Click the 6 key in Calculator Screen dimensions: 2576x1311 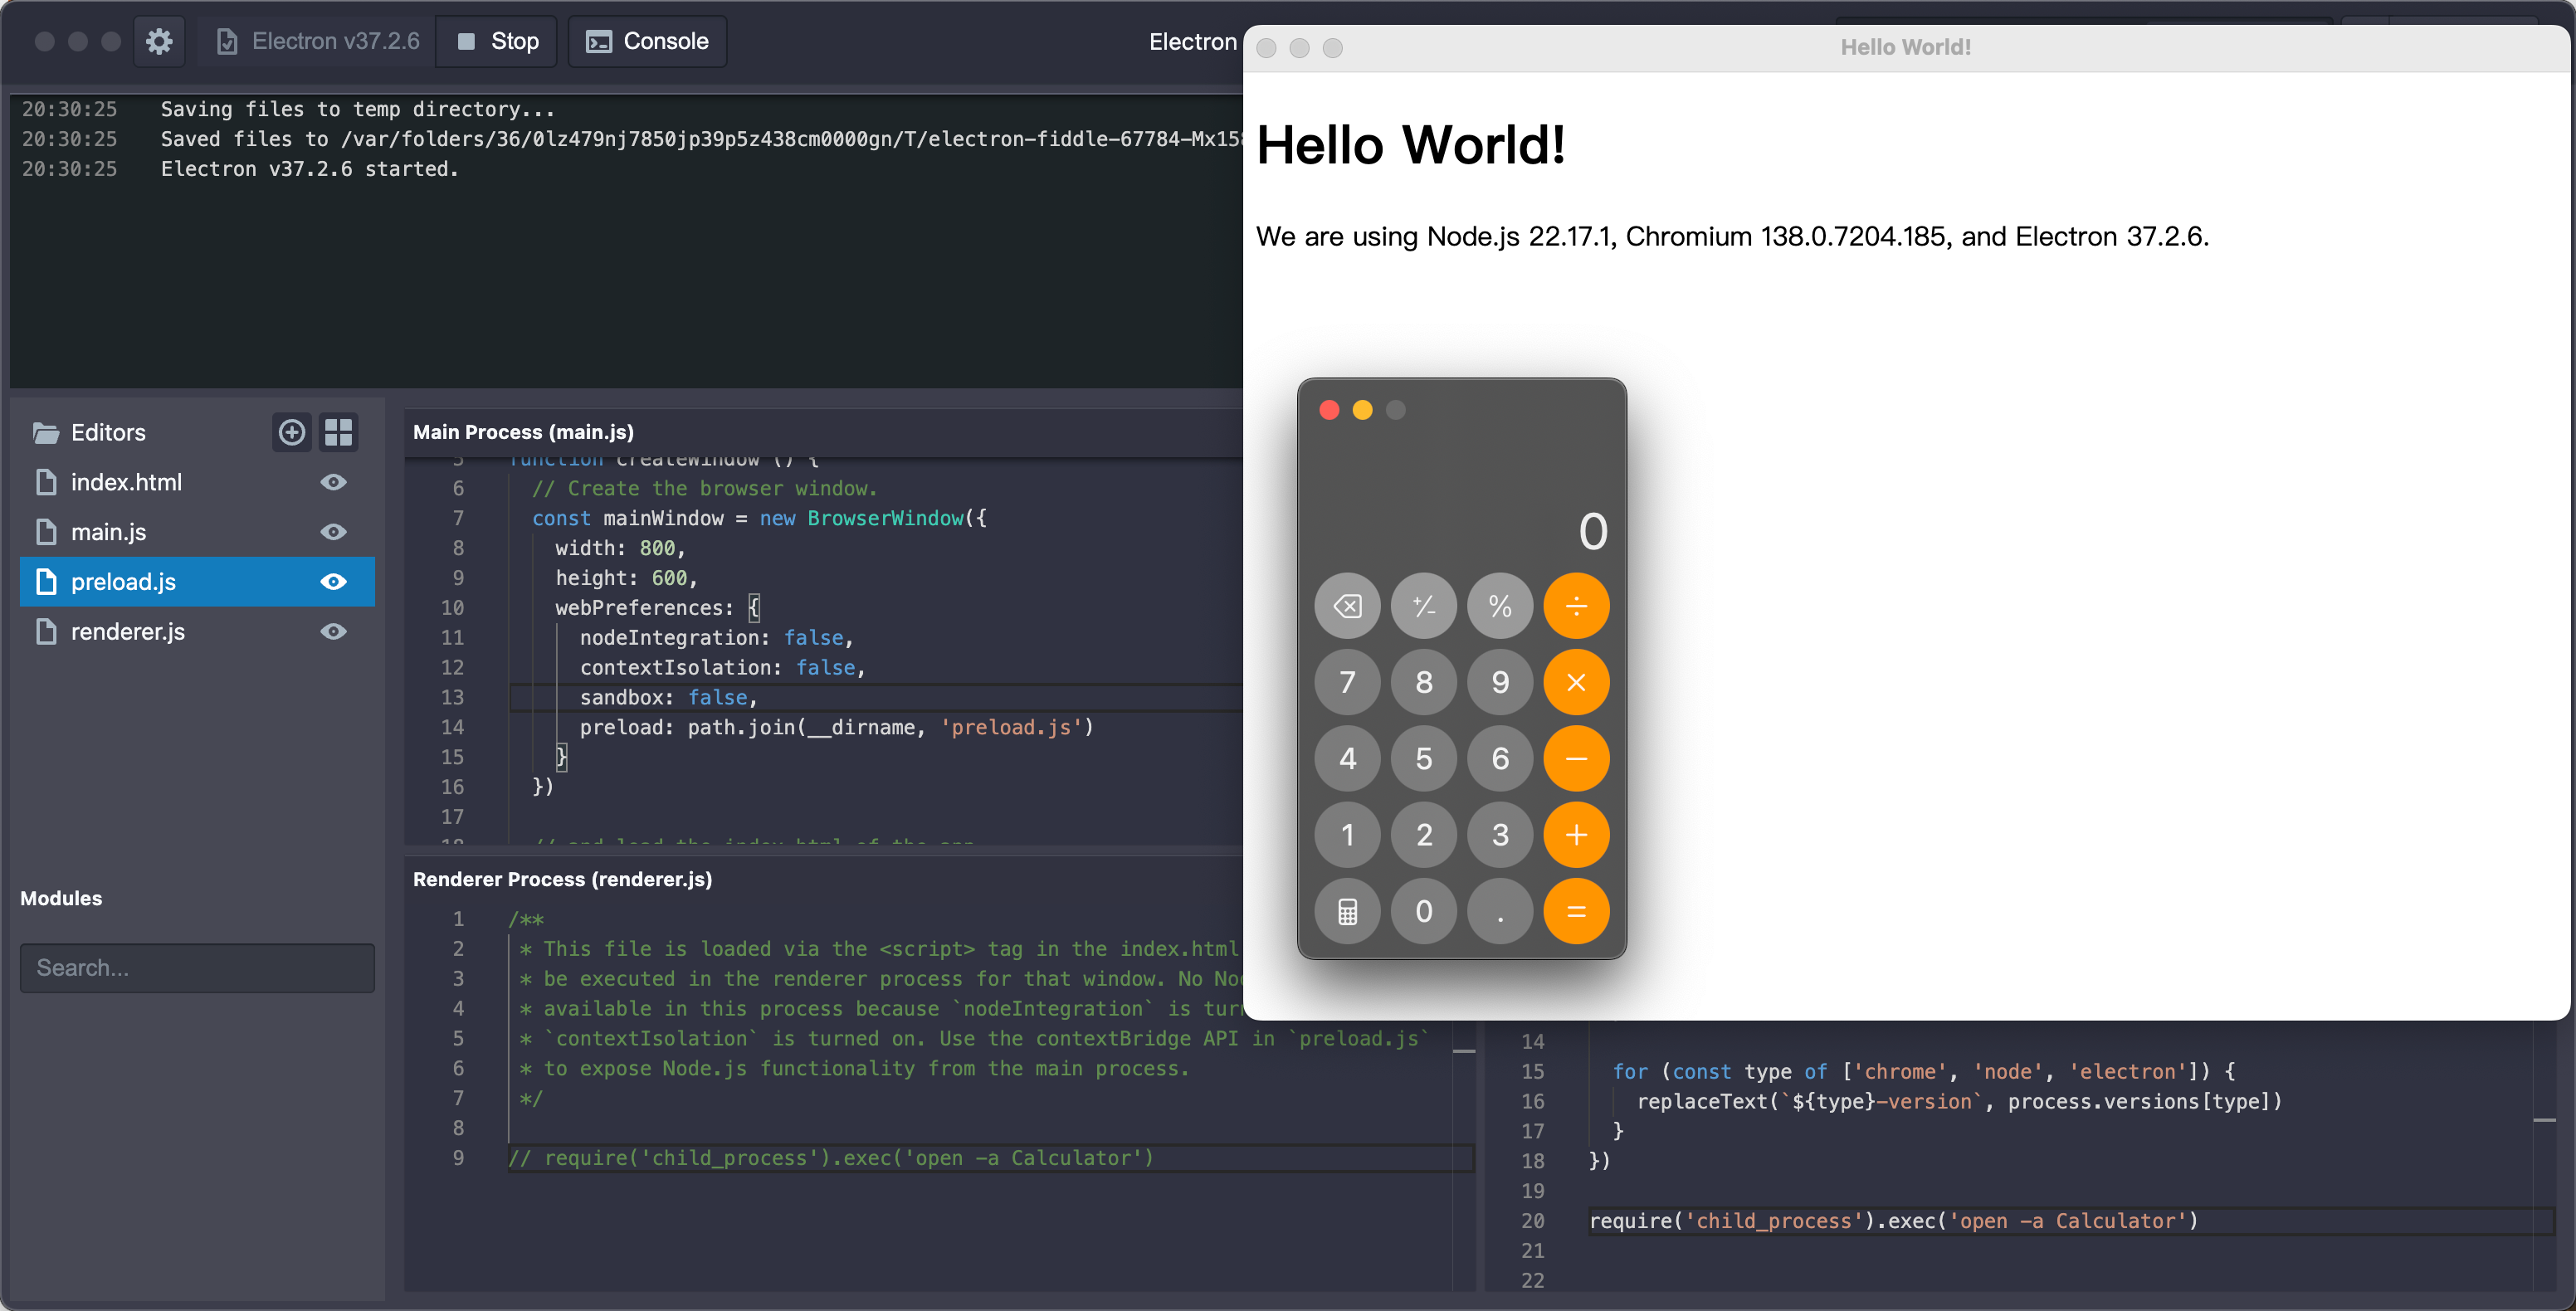click(1500, 759)
